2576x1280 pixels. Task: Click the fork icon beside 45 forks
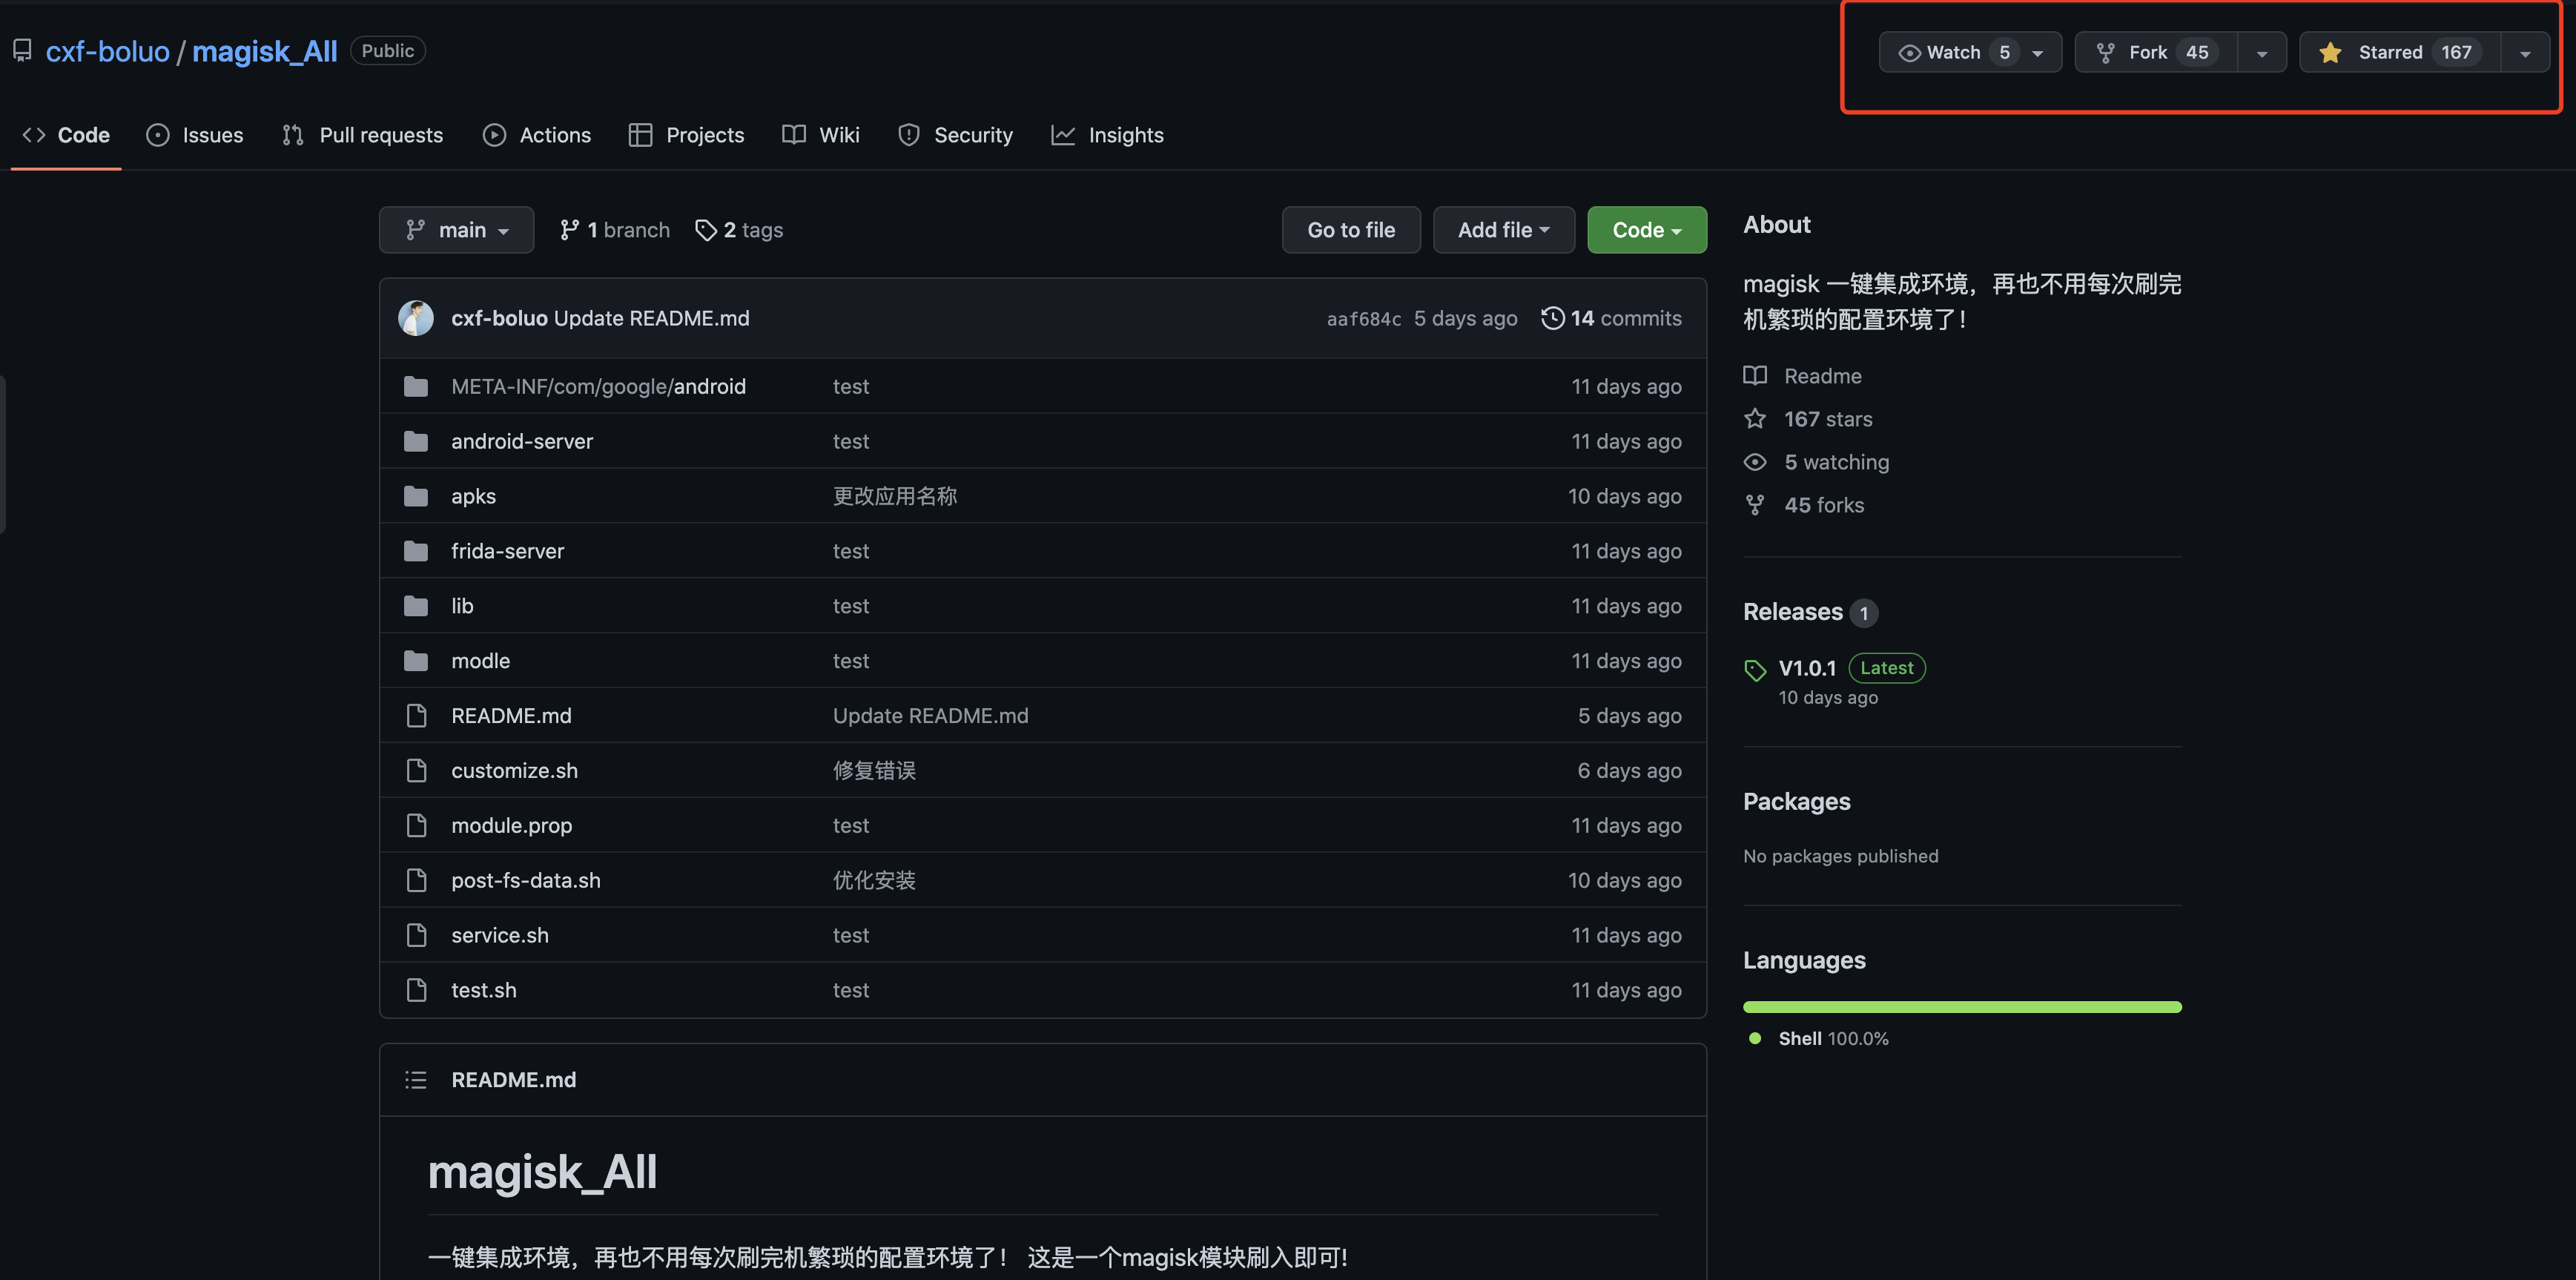tap(1755, 505)
